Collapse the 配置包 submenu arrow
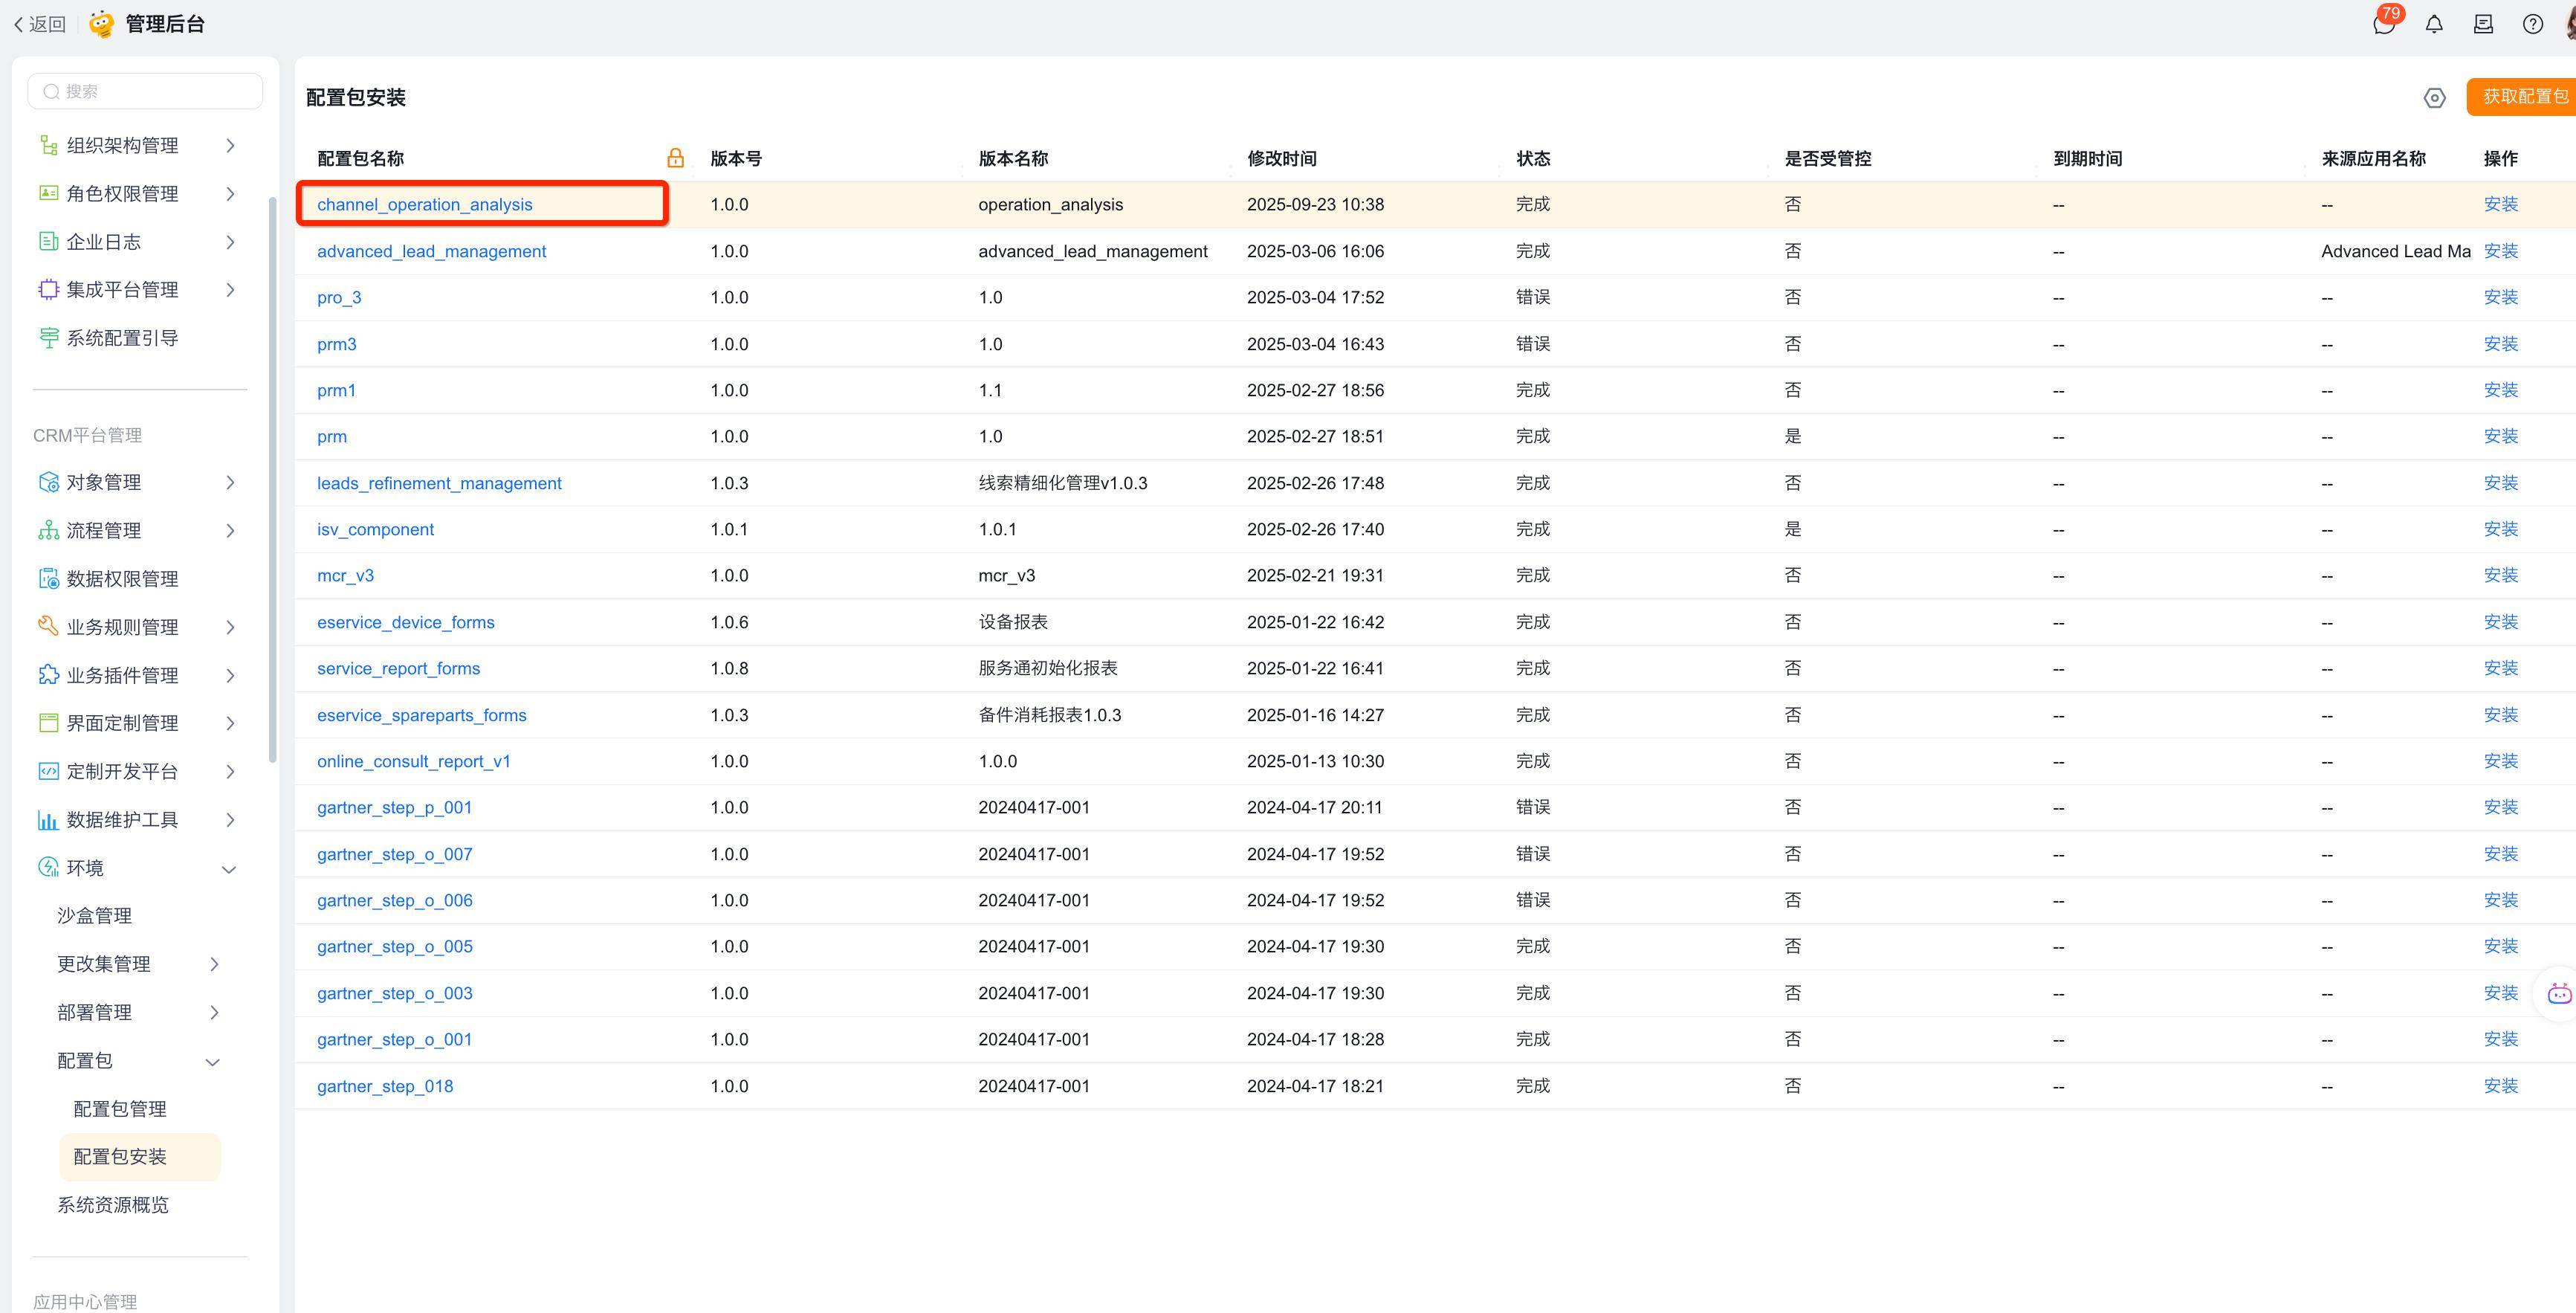The image size is (2576, 1313). pyautogui.click(x=213, y=1062)
